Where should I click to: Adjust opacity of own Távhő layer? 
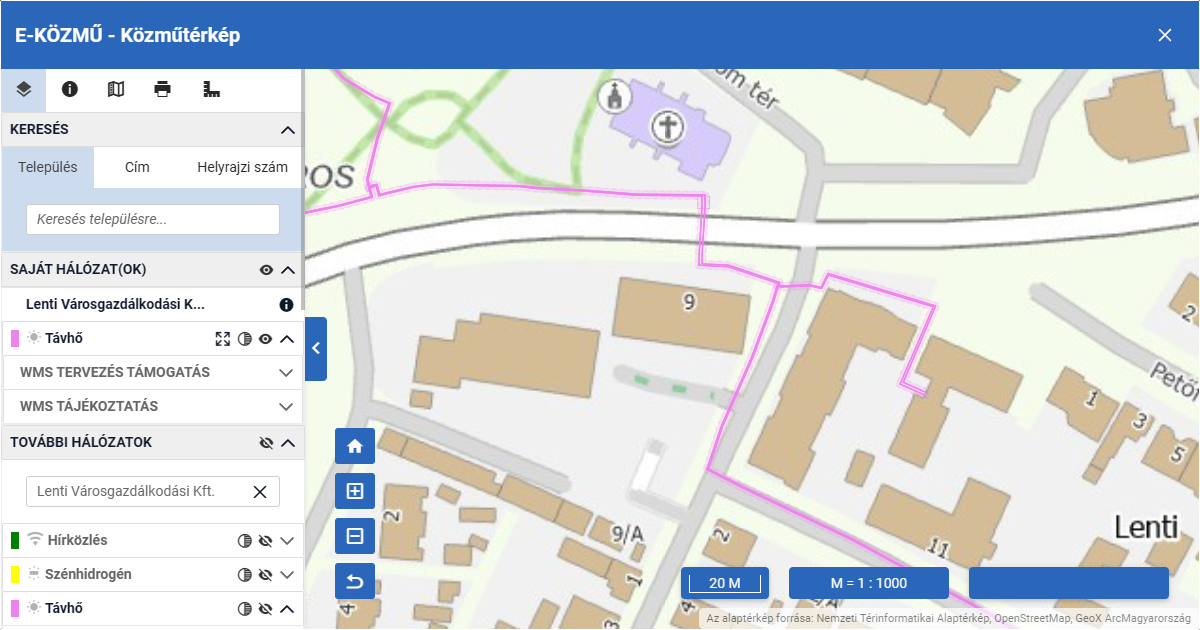tap(245, 339)
